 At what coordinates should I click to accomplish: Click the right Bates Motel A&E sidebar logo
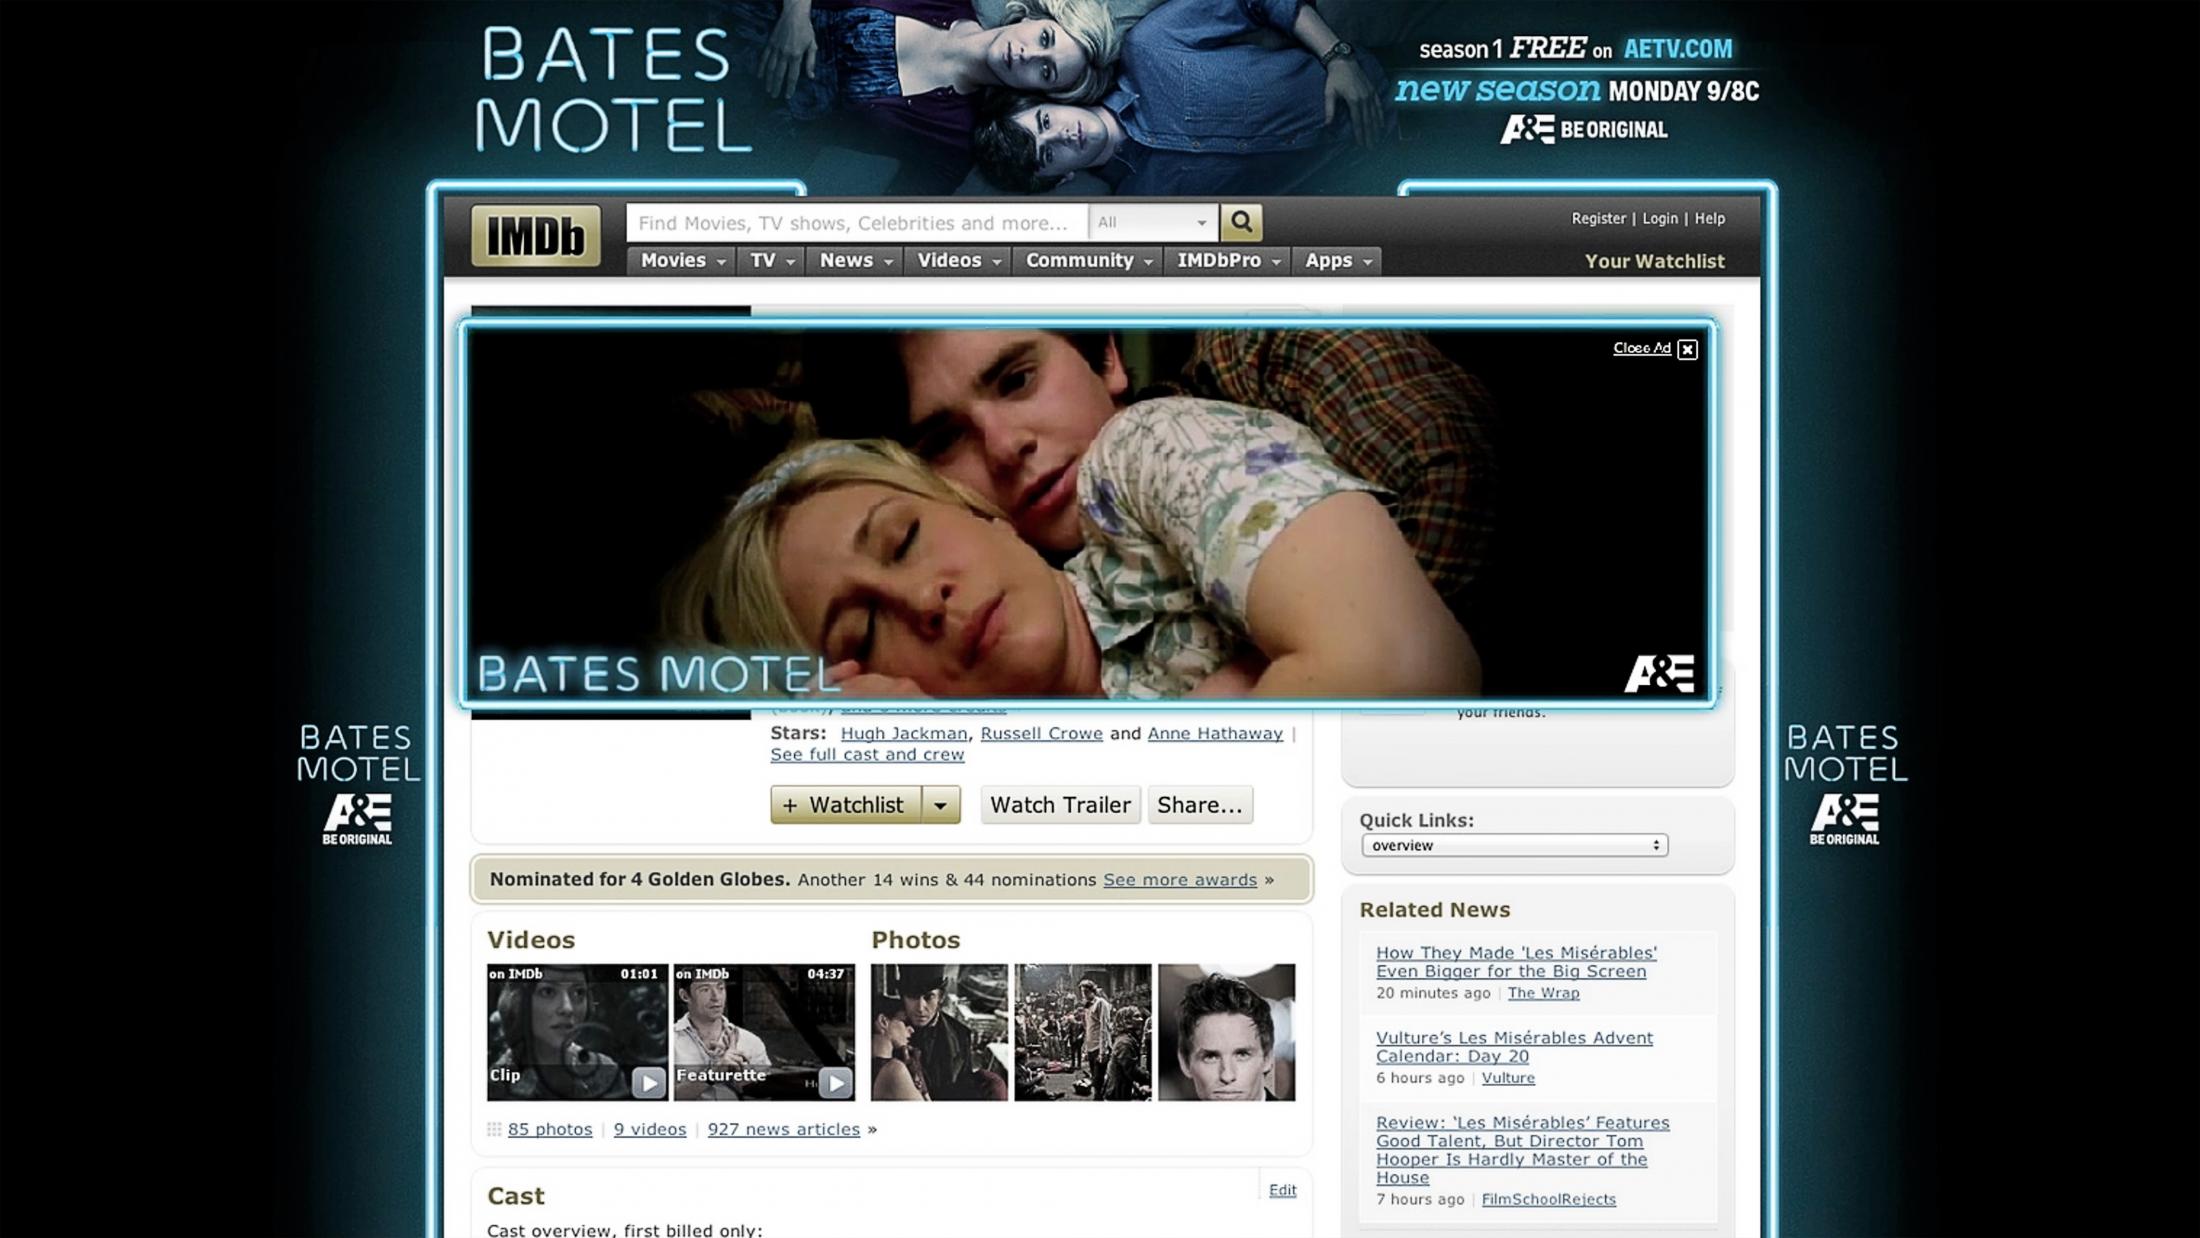tap(1845, 785)
